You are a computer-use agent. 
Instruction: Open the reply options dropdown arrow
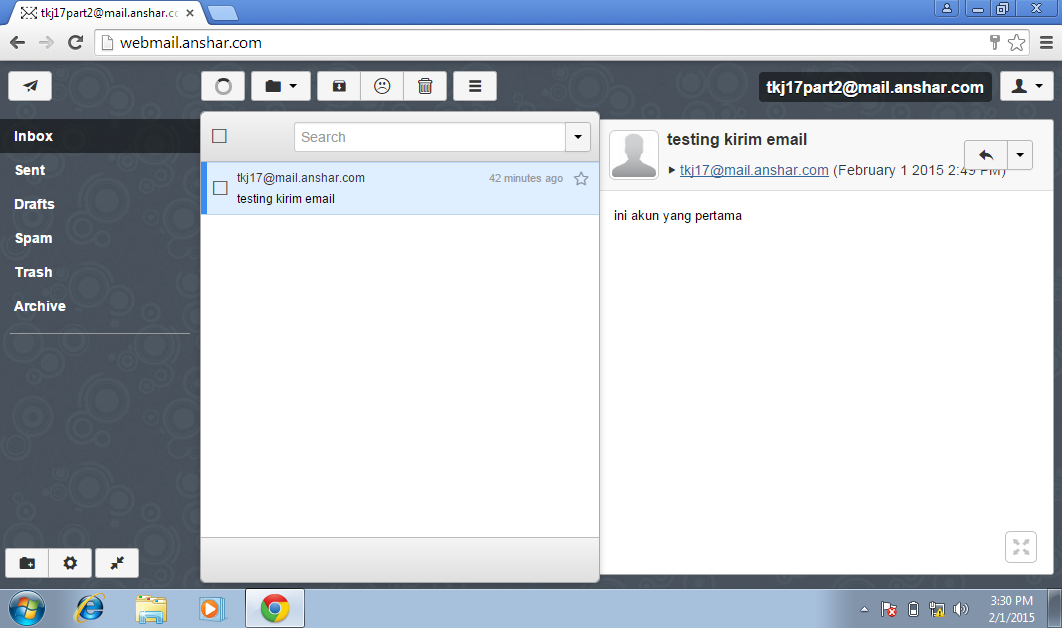(1020, 155)
